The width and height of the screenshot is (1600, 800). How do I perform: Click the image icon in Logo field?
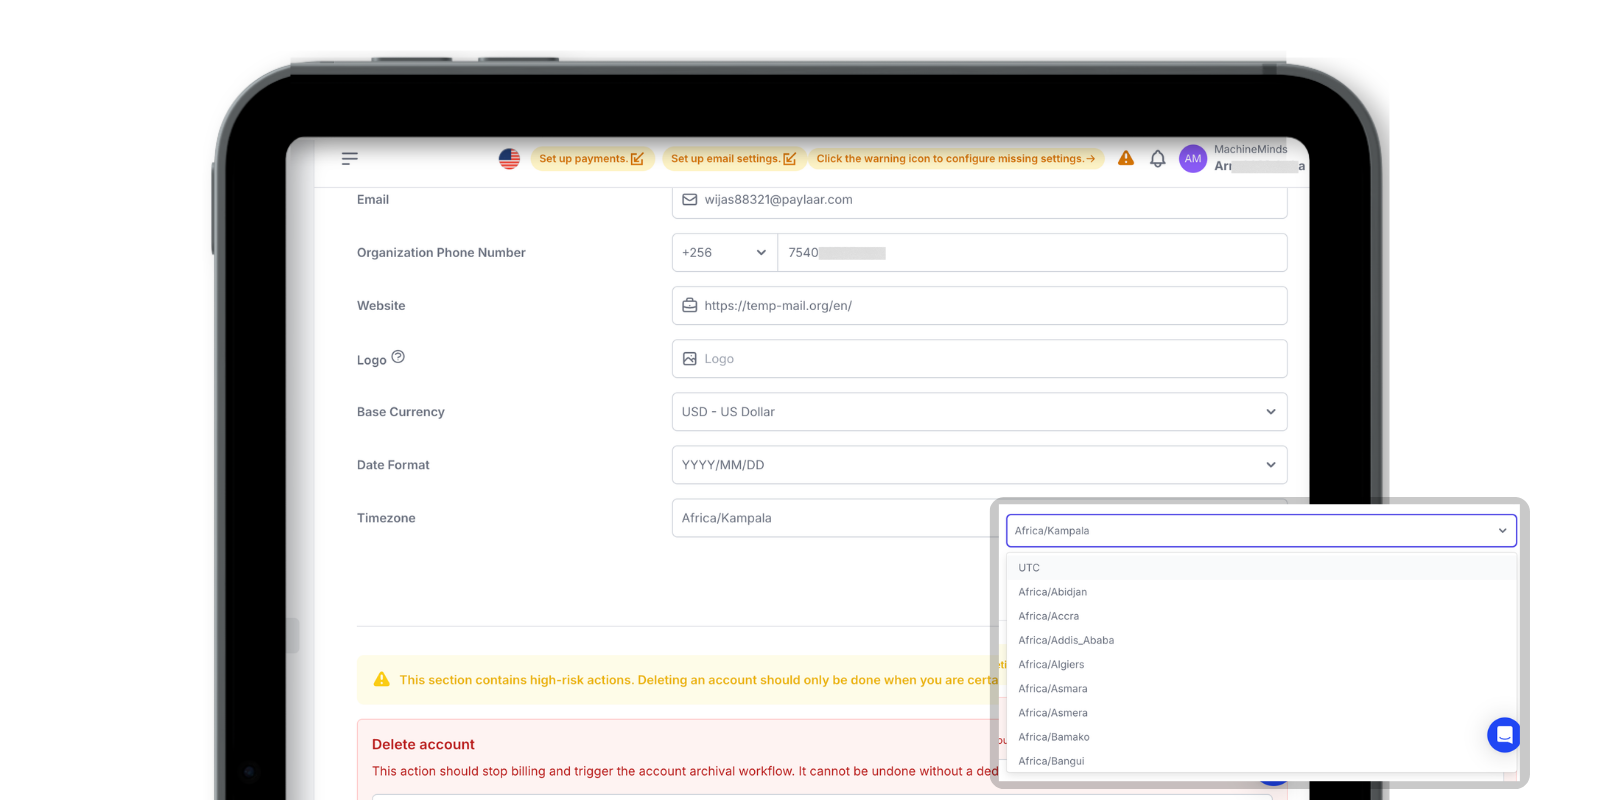click(690, 359)
